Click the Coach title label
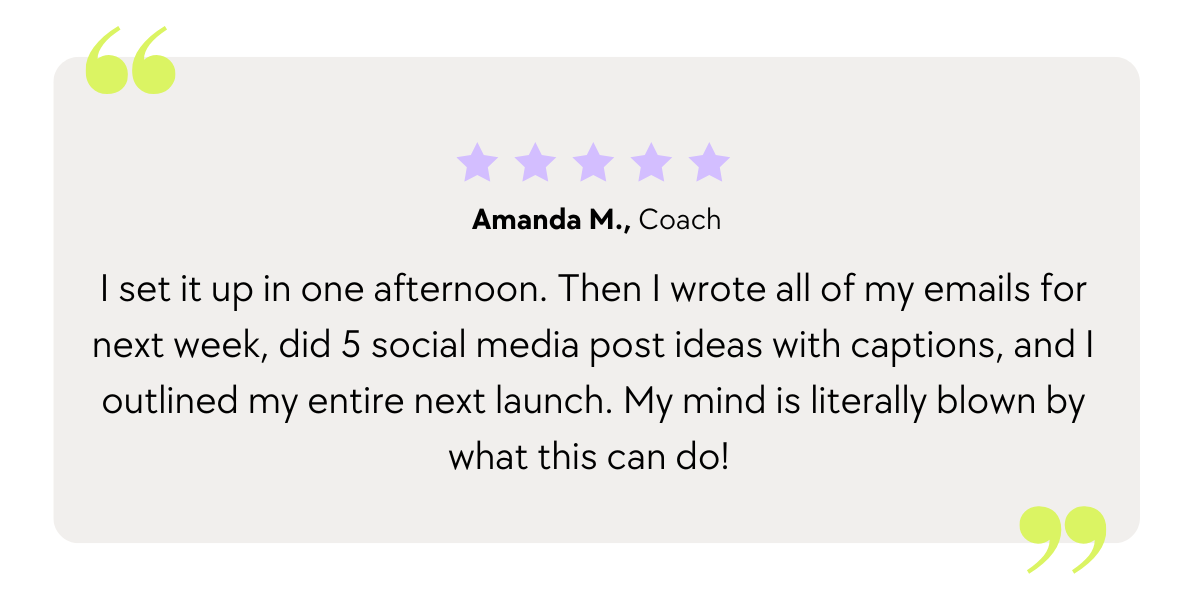This screenshot has height=600, width=1200. (x=680, y=220)
